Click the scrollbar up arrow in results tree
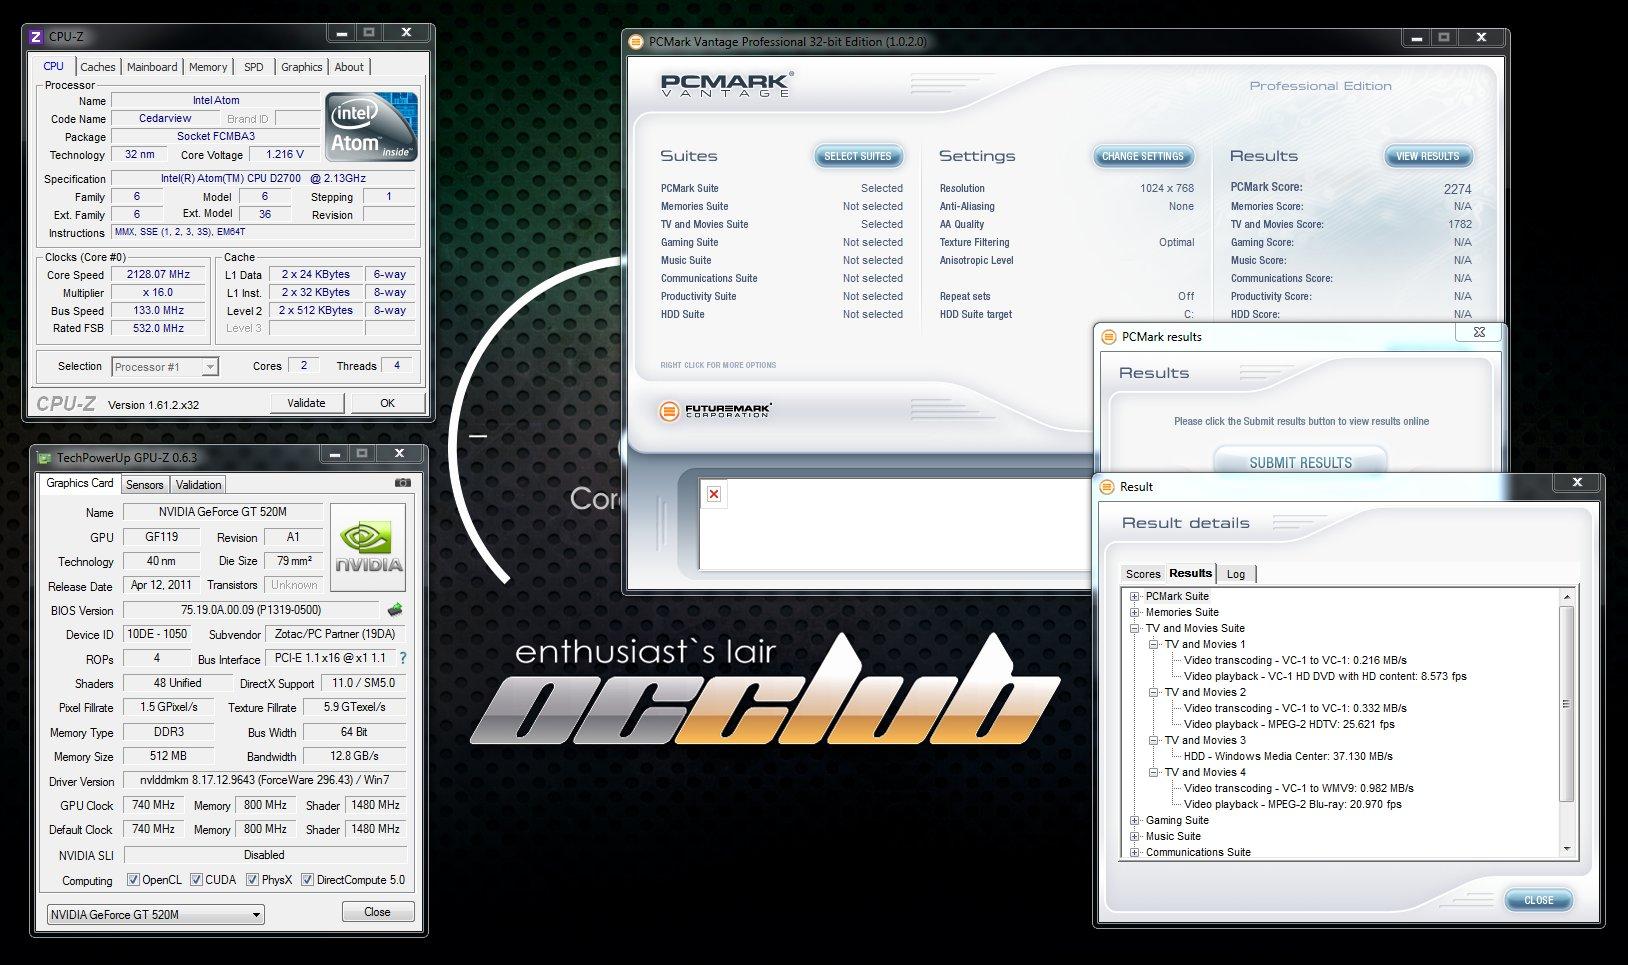The width and height of the screenshot is (1628, 965). pyautogui.click(x=1567, y=597)
